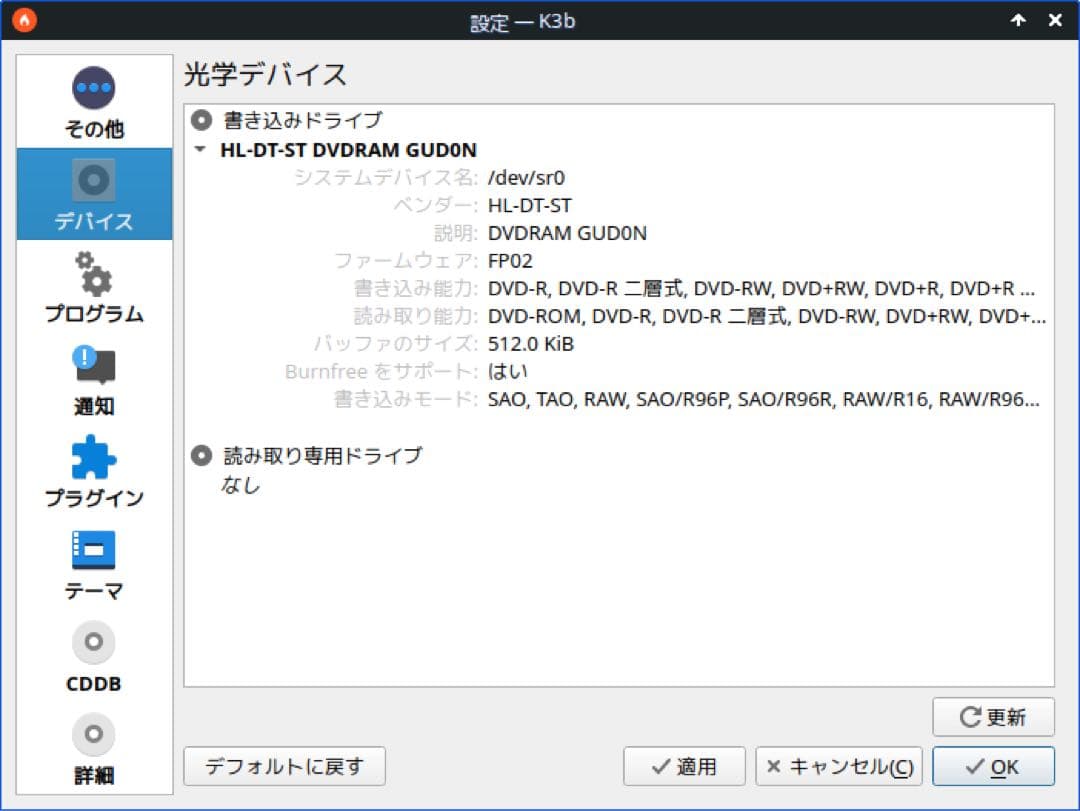This screenshot has width=1080, height=811.
Task: Click the 書き込みモード row with SAO, TAO
Action: [763, 400]
